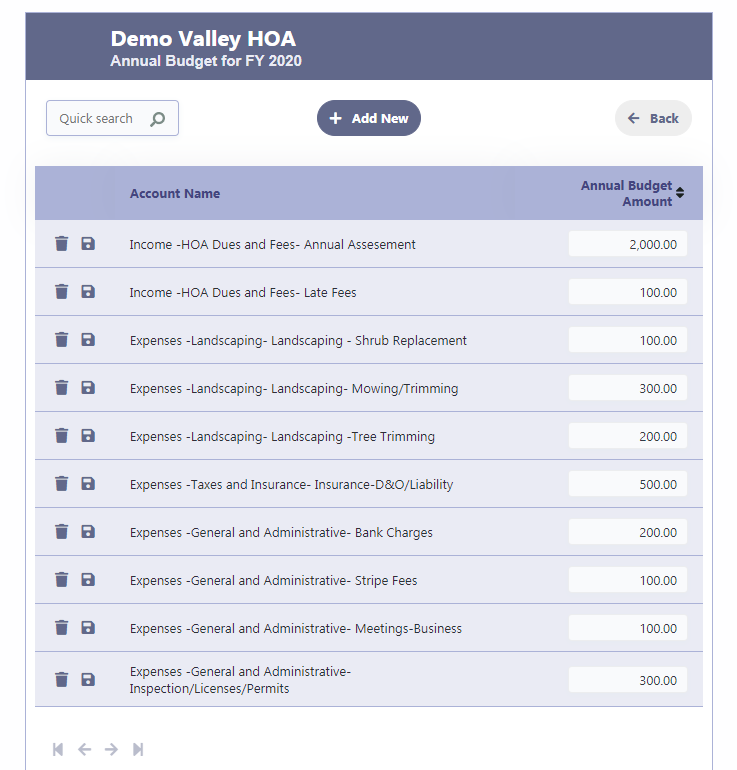Image resolution: width=737 pixels, height=770 pixels.
Task: Edit the Mowing/Trimming 300.00 amount
Action: (628, 388)
